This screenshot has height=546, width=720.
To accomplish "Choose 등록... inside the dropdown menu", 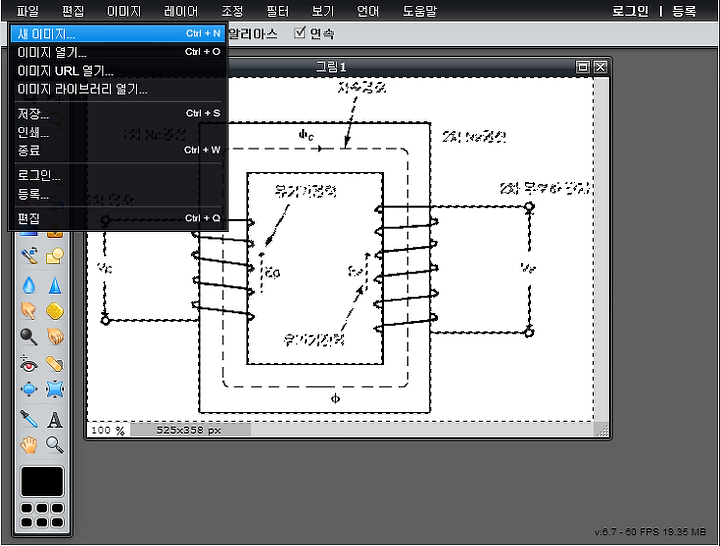I will (118, 194).
